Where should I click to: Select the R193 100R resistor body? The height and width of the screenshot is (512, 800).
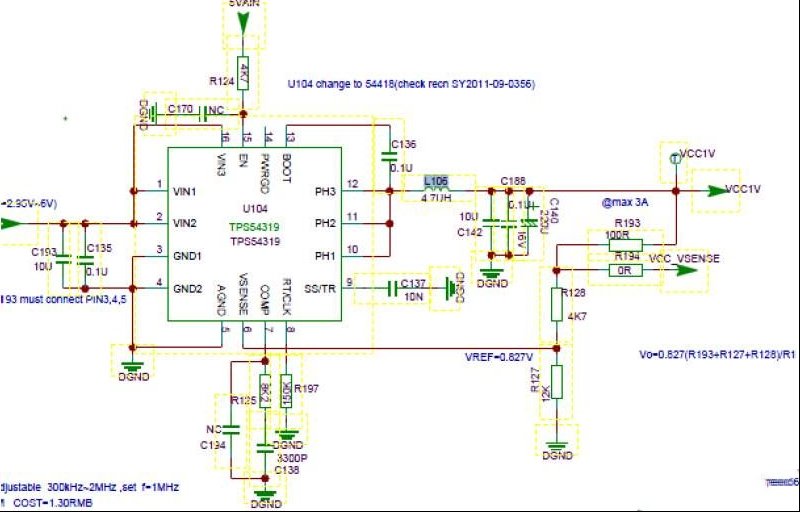click(x=626, y=245)
